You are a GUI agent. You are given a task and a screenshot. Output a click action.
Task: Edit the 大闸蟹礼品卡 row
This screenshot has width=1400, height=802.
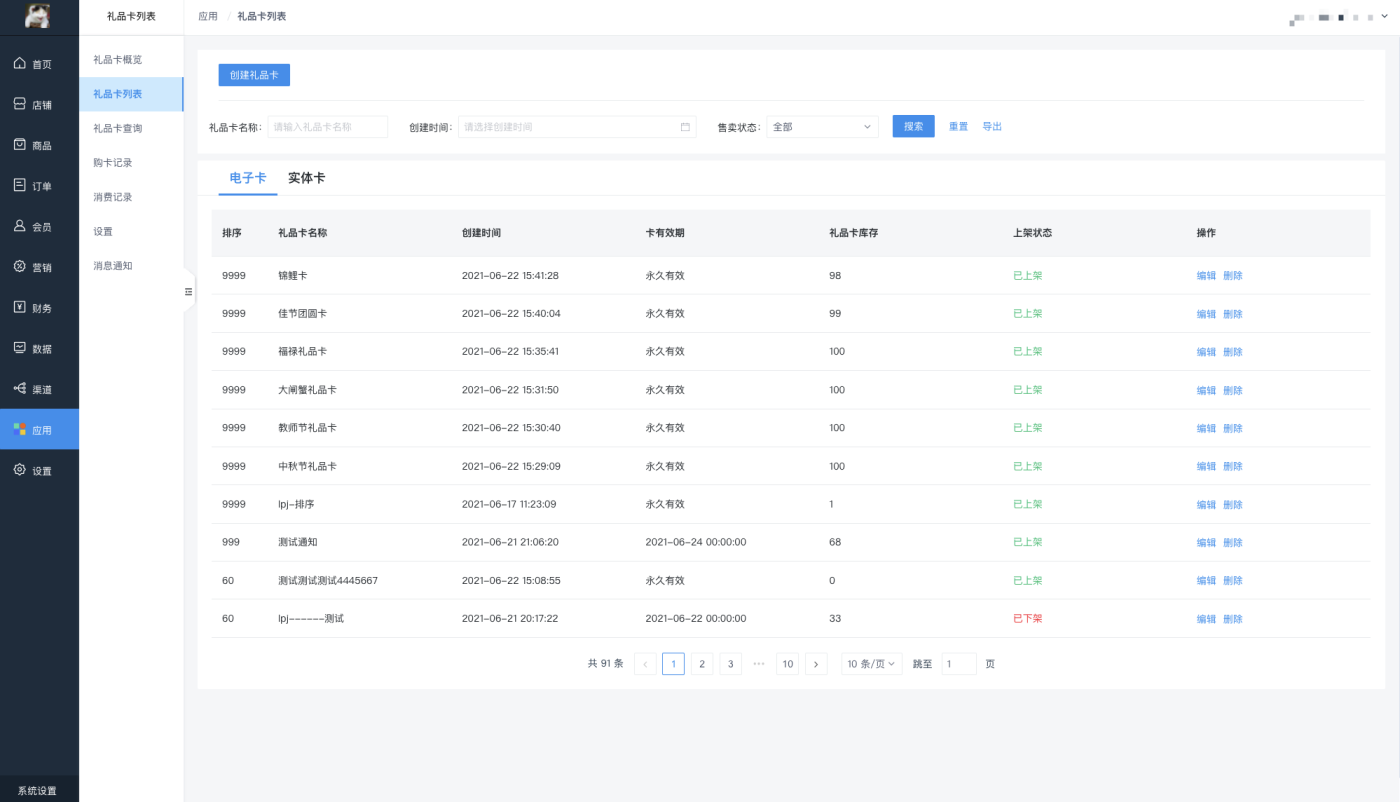point(1207,390)
